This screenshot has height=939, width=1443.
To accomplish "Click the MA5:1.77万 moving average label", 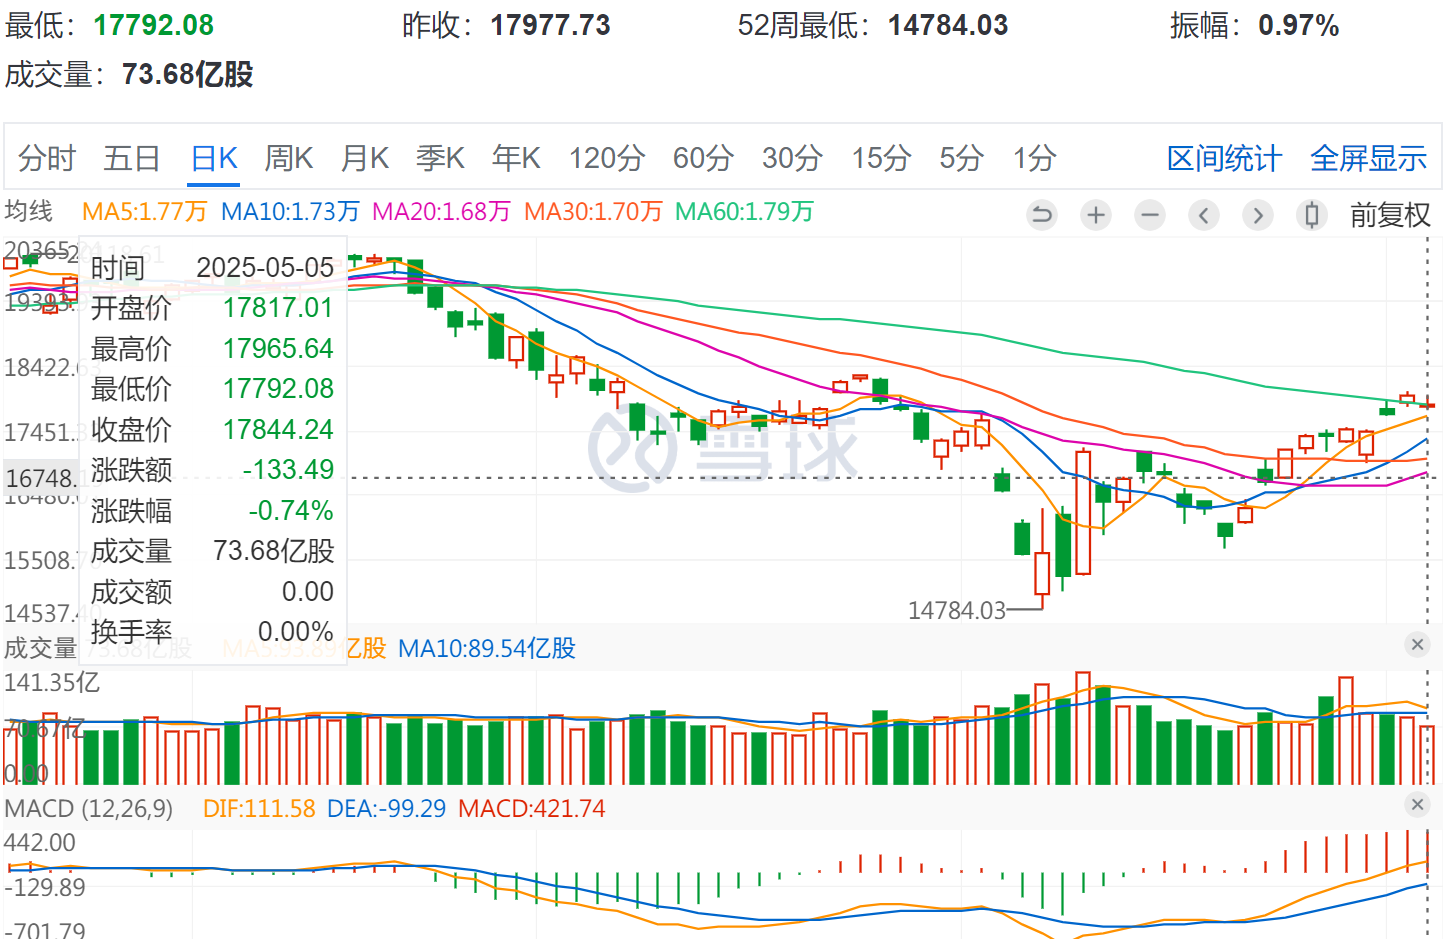I will pos(144,211).
